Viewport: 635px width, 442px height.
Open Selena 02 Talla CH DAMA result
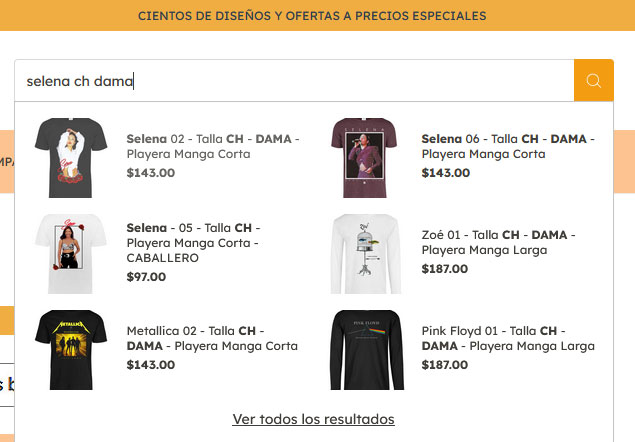(213, 146)
